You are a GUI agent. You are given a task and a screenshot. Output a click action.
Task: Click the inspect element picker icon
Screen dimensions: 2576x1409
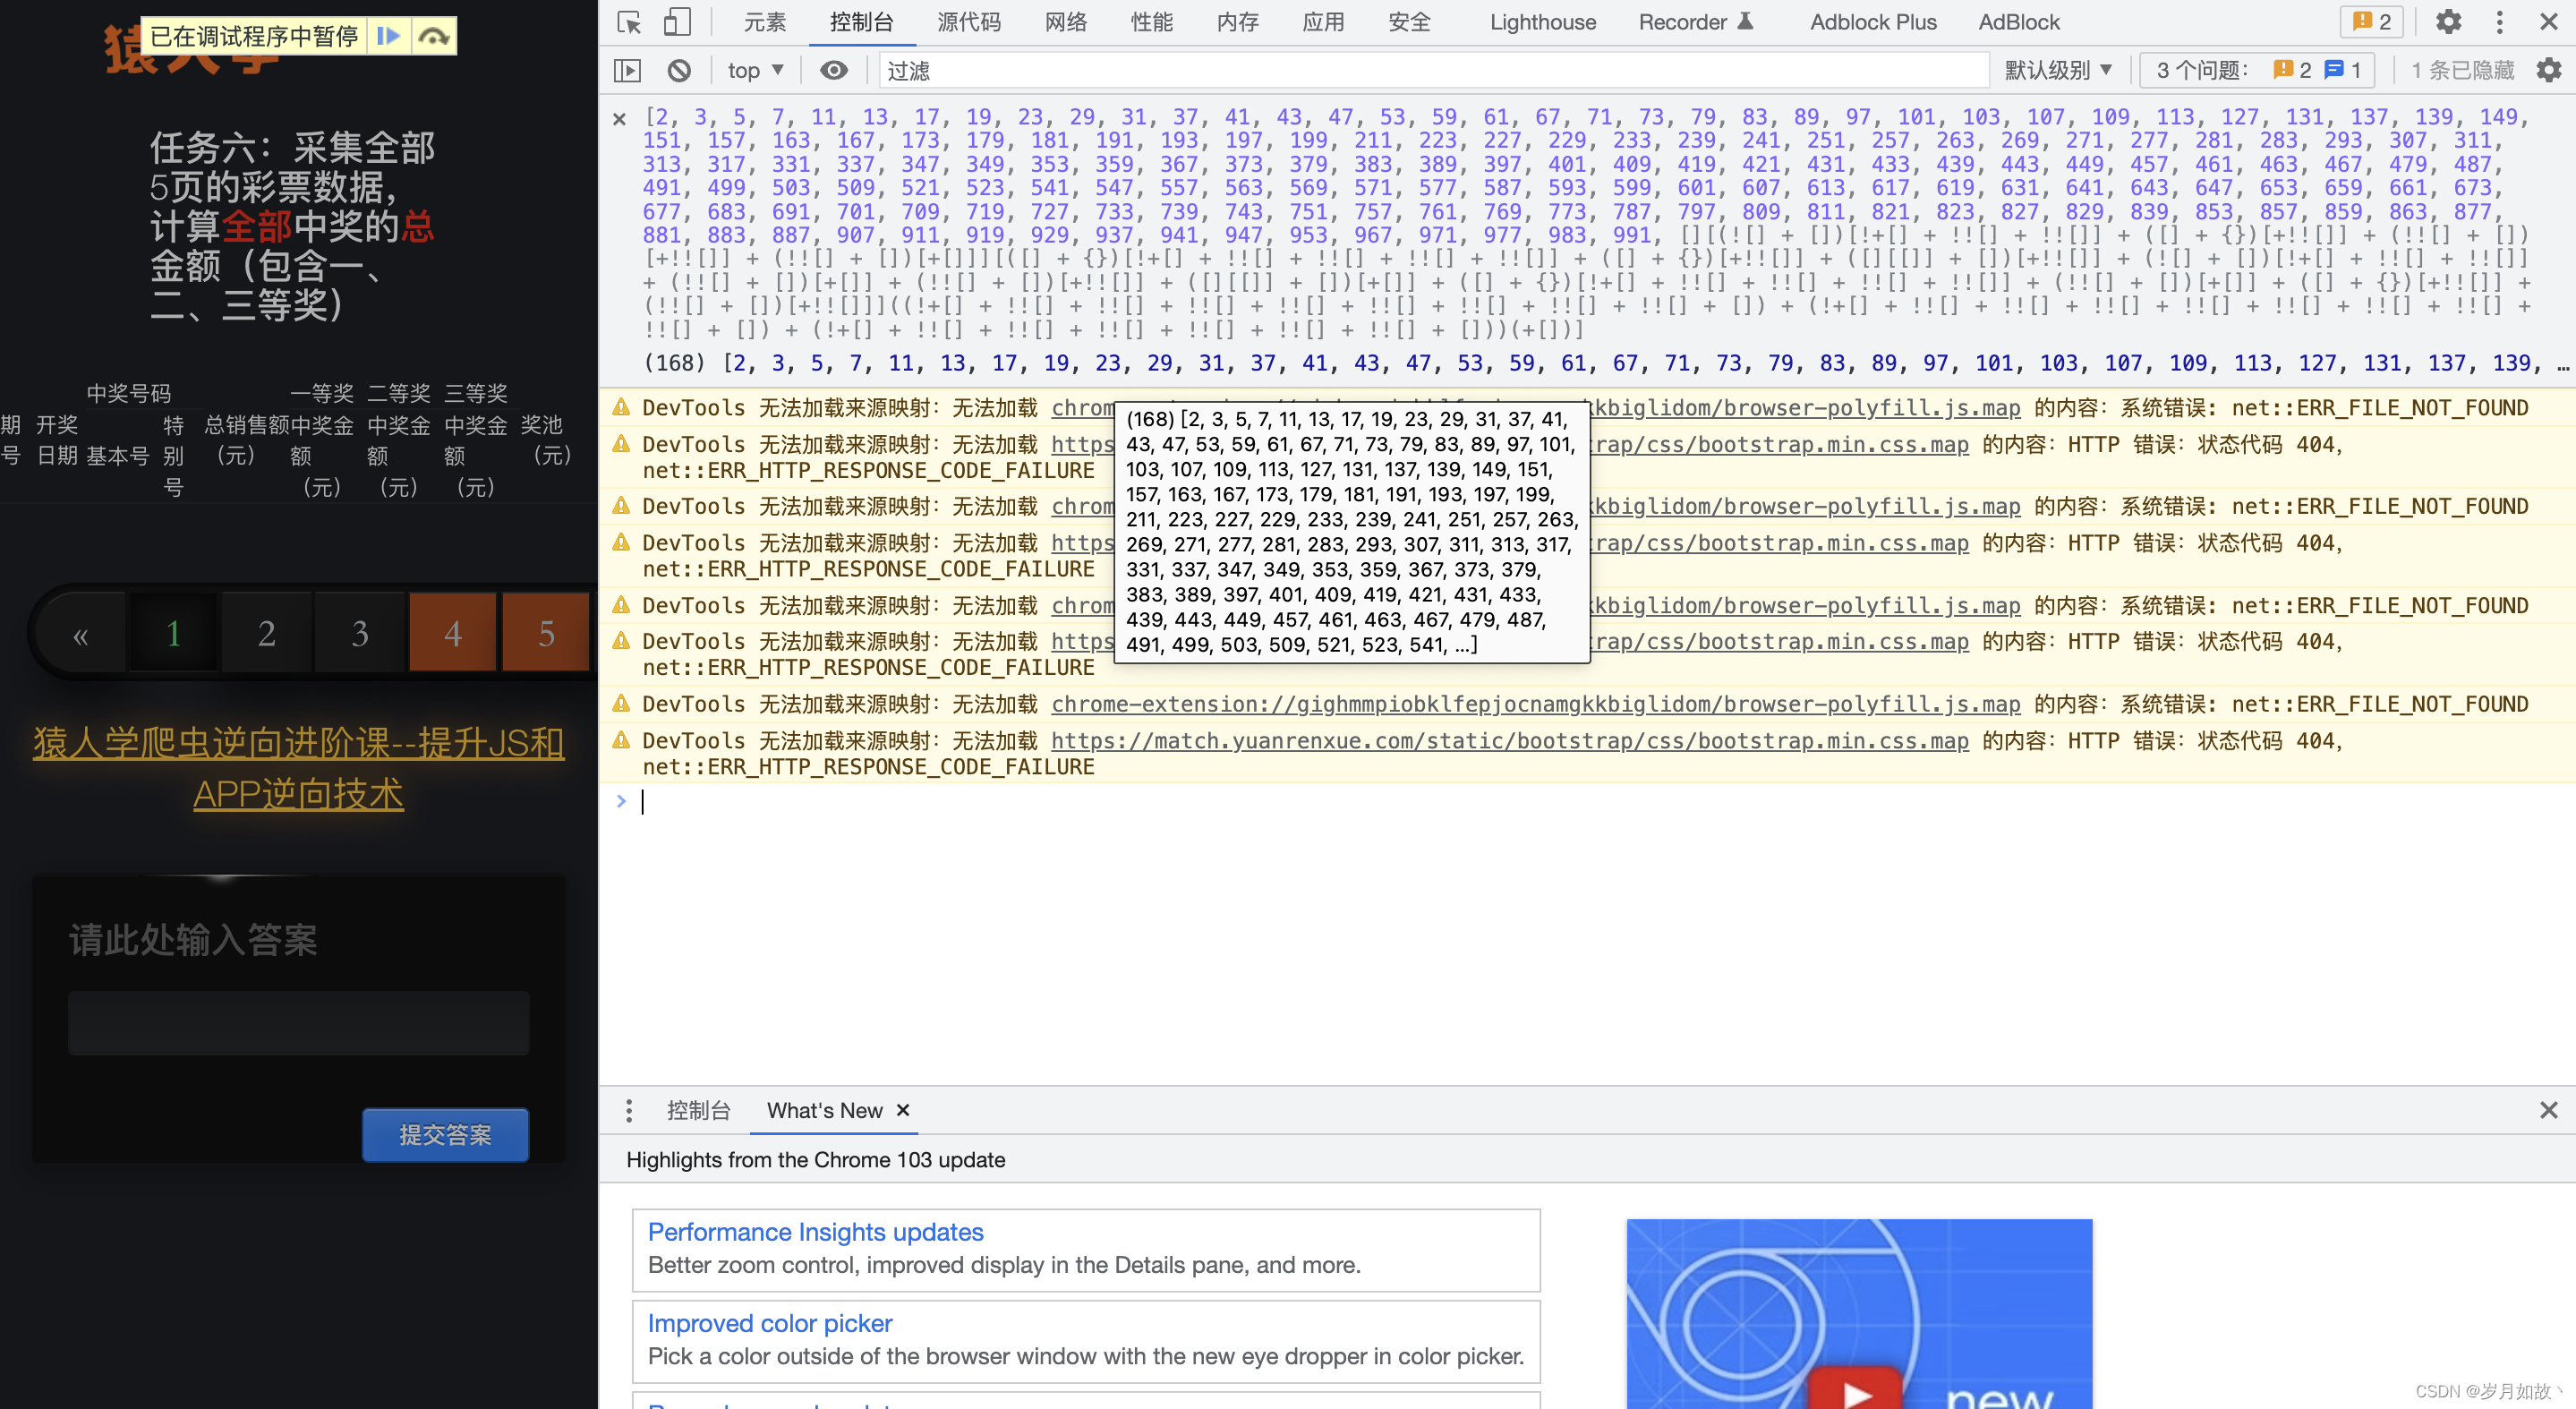pos(629,21)
